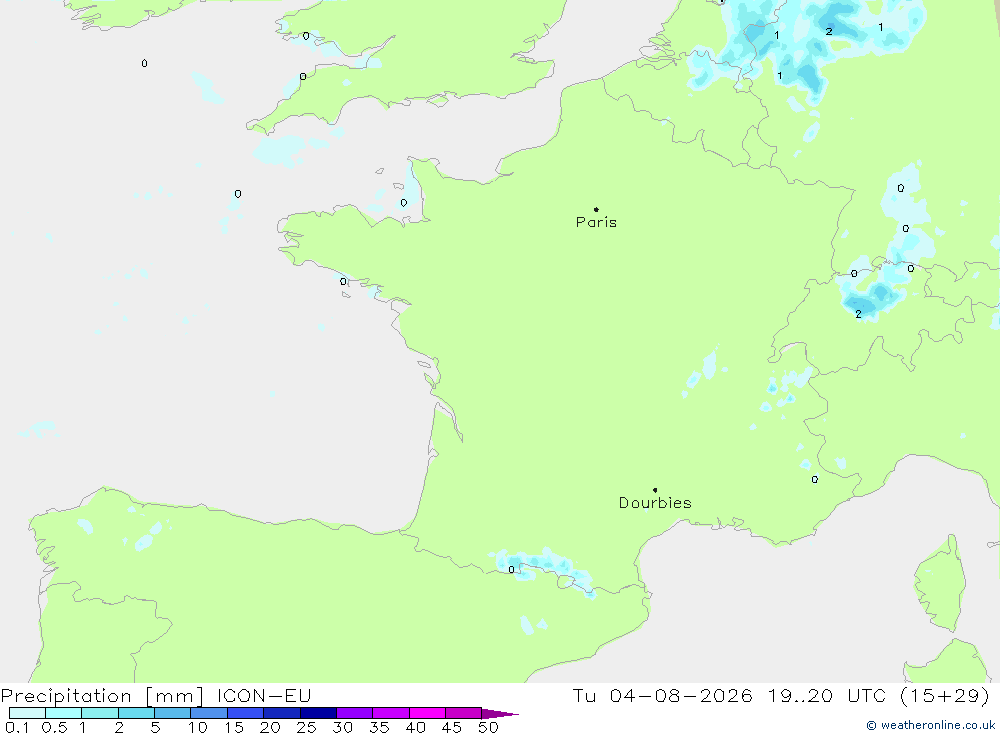The width and height of the screenshot is (1000, 733).
Task: Click the 'ICON-EU' model name text
Action: tap(264, 695)
